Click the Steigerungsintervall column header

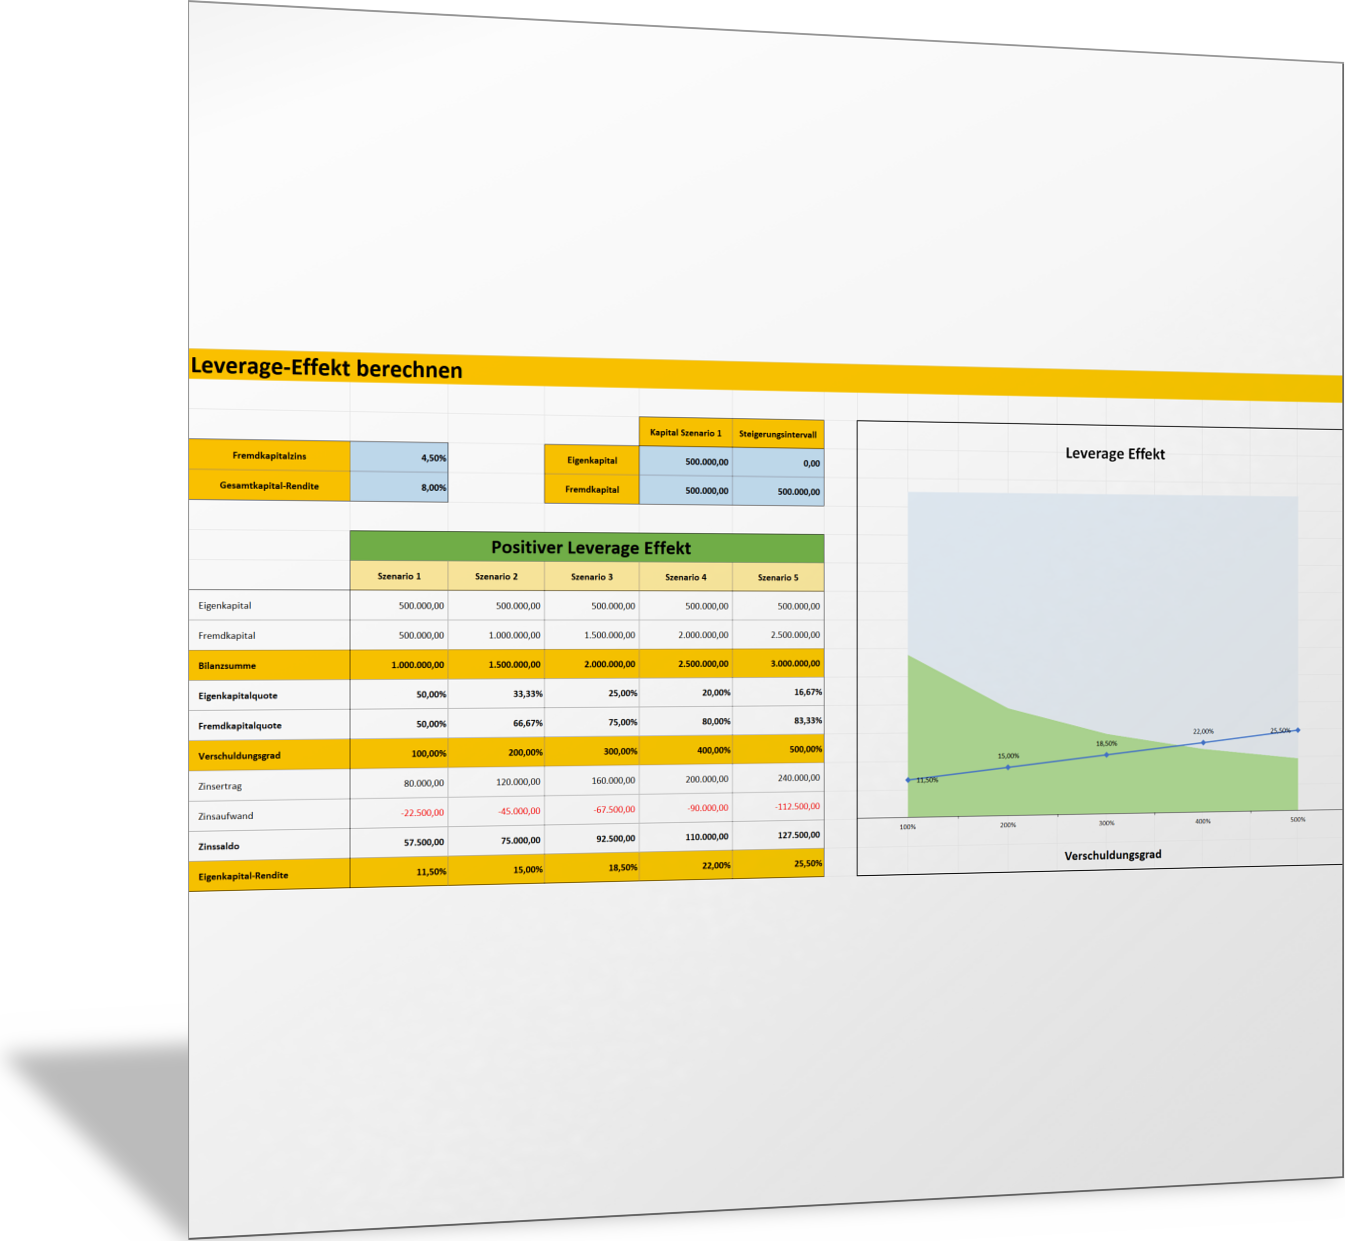[778, 434]
